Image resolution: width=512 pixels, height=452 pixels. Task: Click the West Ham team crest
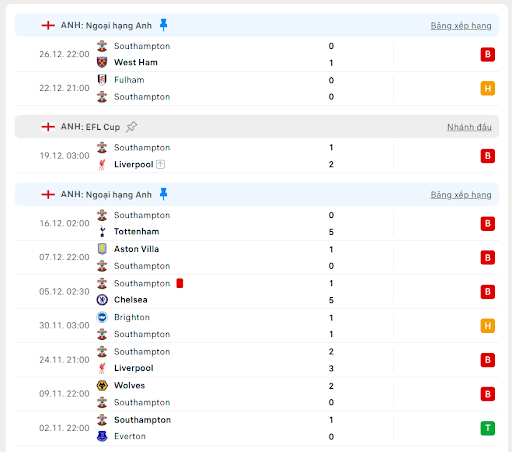click(x=102, y=62)
